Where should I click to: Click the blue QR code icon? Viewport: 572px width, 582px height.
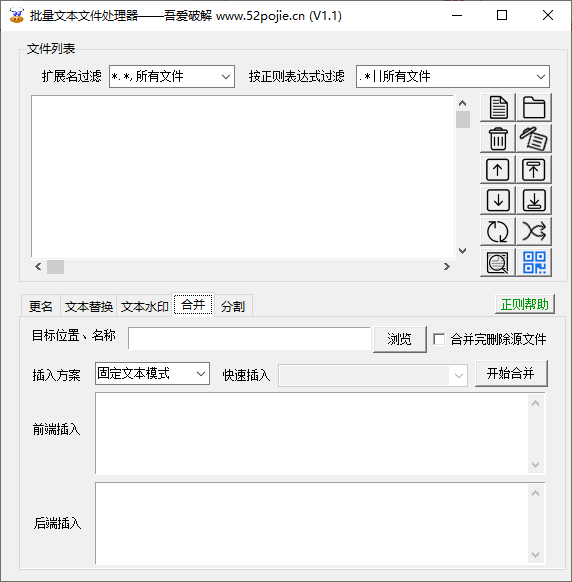pyautogui.click(x=534, y=263)
